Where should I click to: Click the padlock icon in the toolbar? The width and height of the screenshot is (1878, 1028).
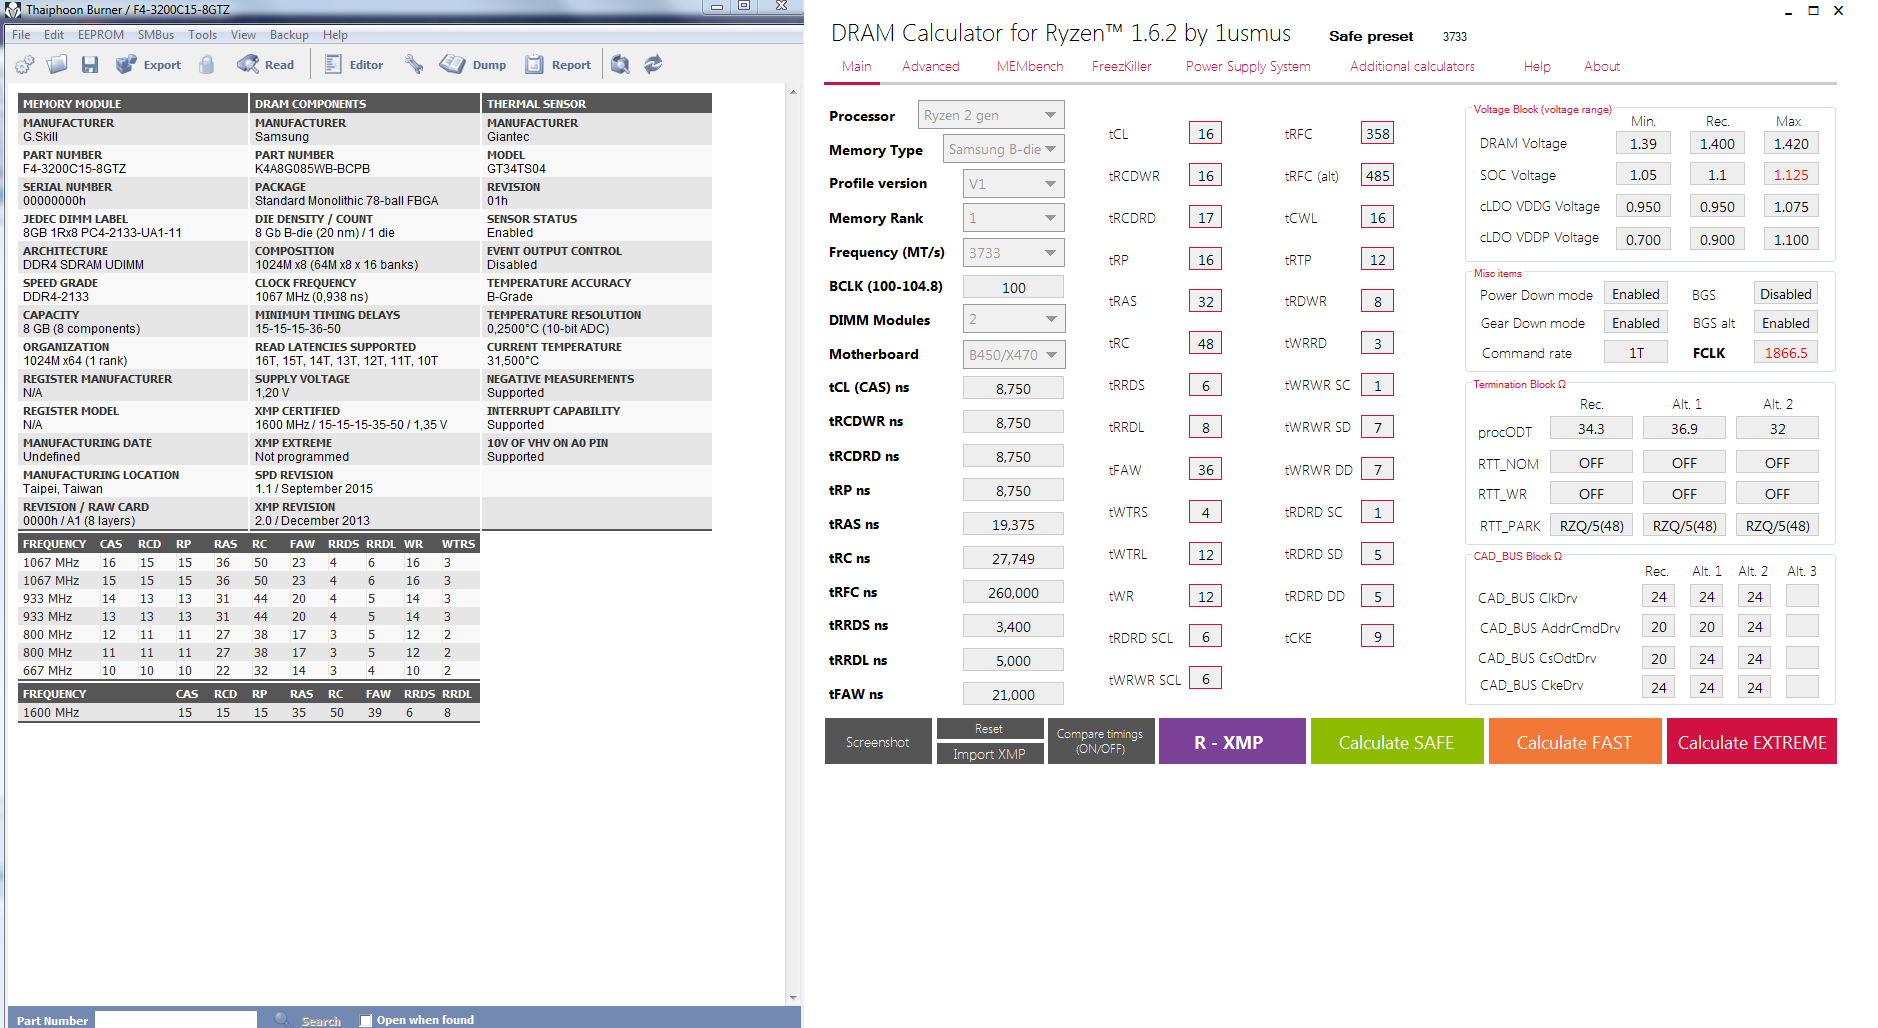207,65
